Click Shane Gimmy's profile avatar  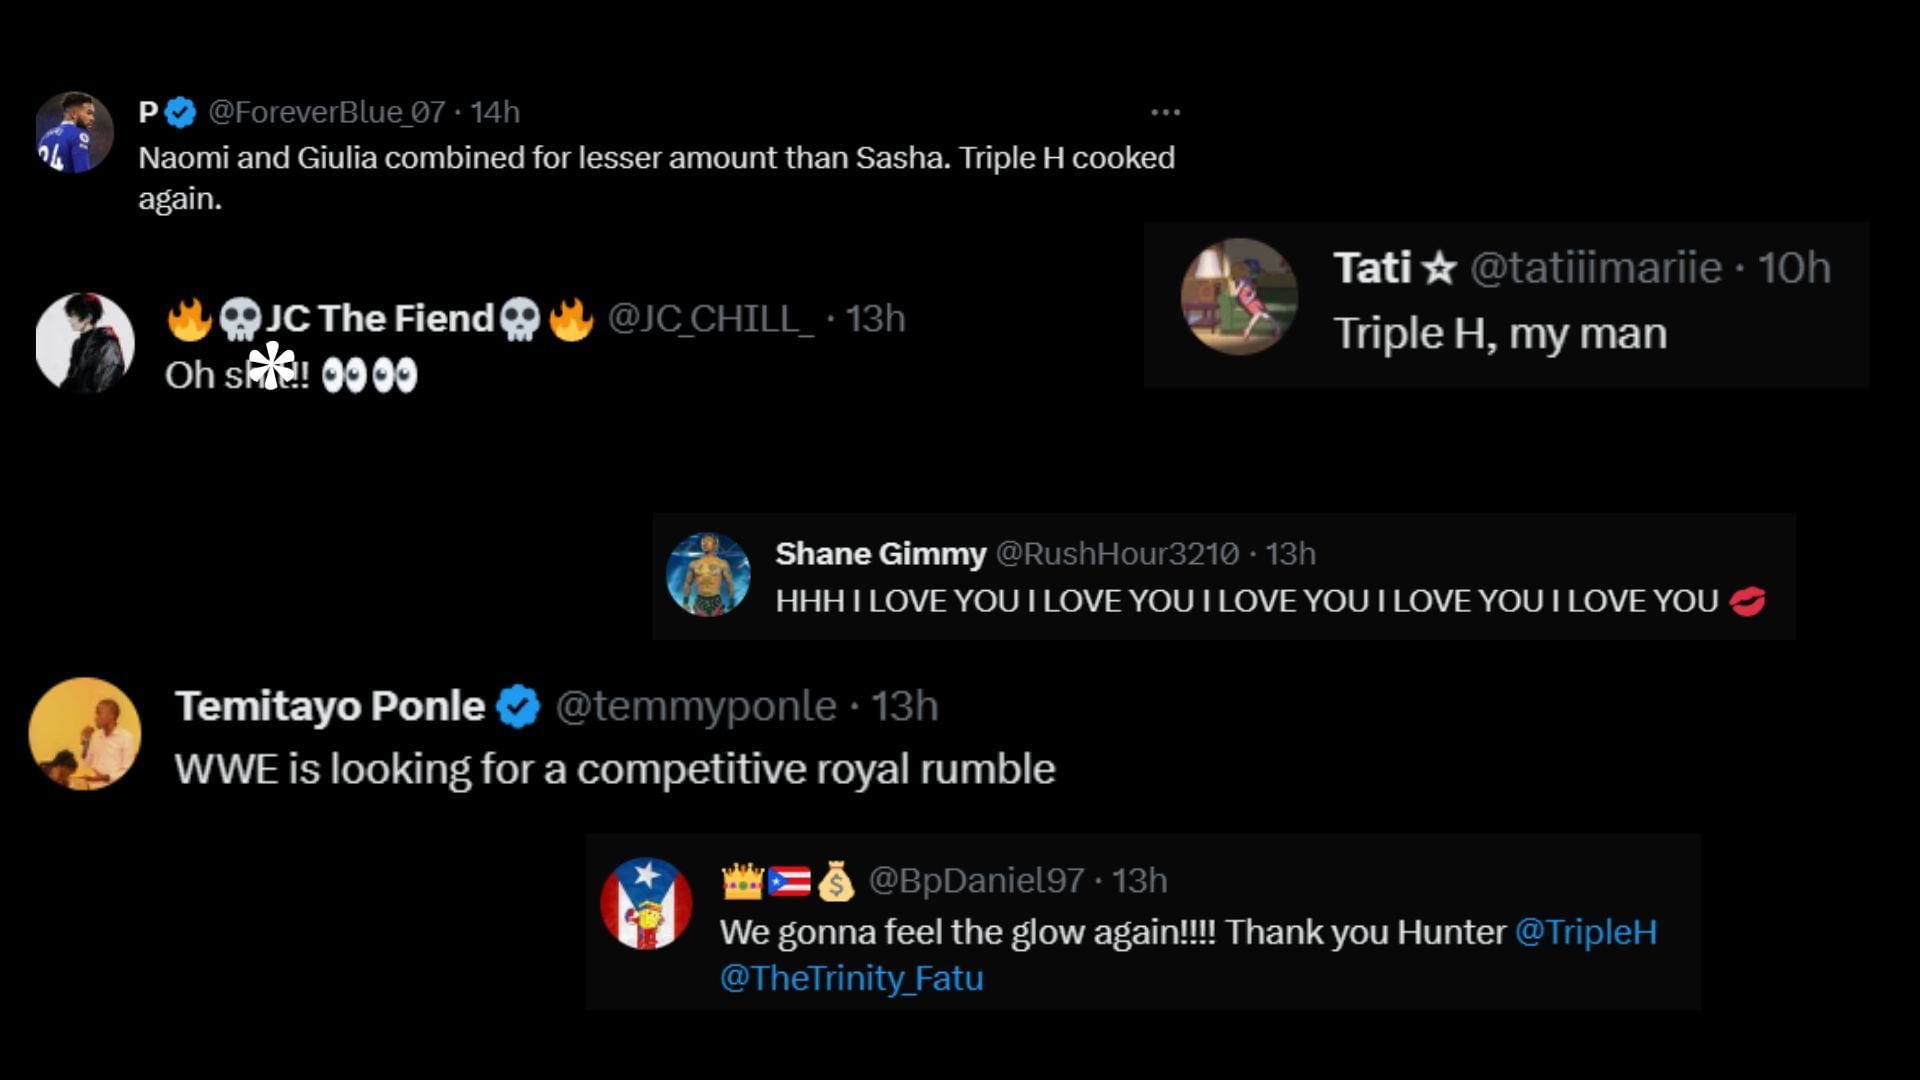[x=708, y=574]
